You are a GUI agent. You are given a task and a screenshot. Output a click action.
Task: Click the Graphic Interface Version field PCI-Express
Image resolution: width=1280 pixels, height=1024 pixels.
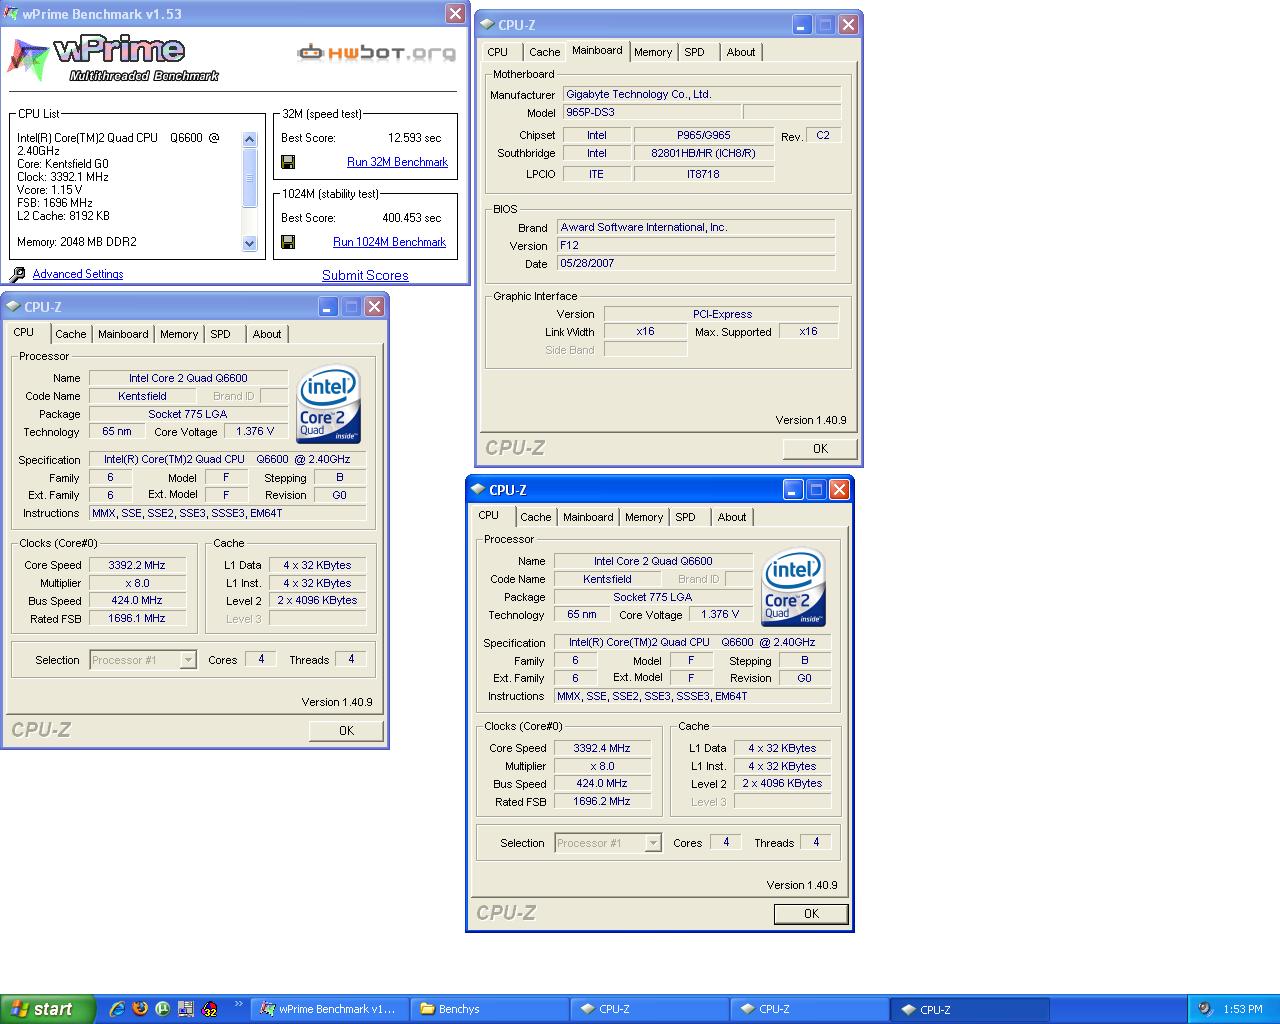click(722, 314)
